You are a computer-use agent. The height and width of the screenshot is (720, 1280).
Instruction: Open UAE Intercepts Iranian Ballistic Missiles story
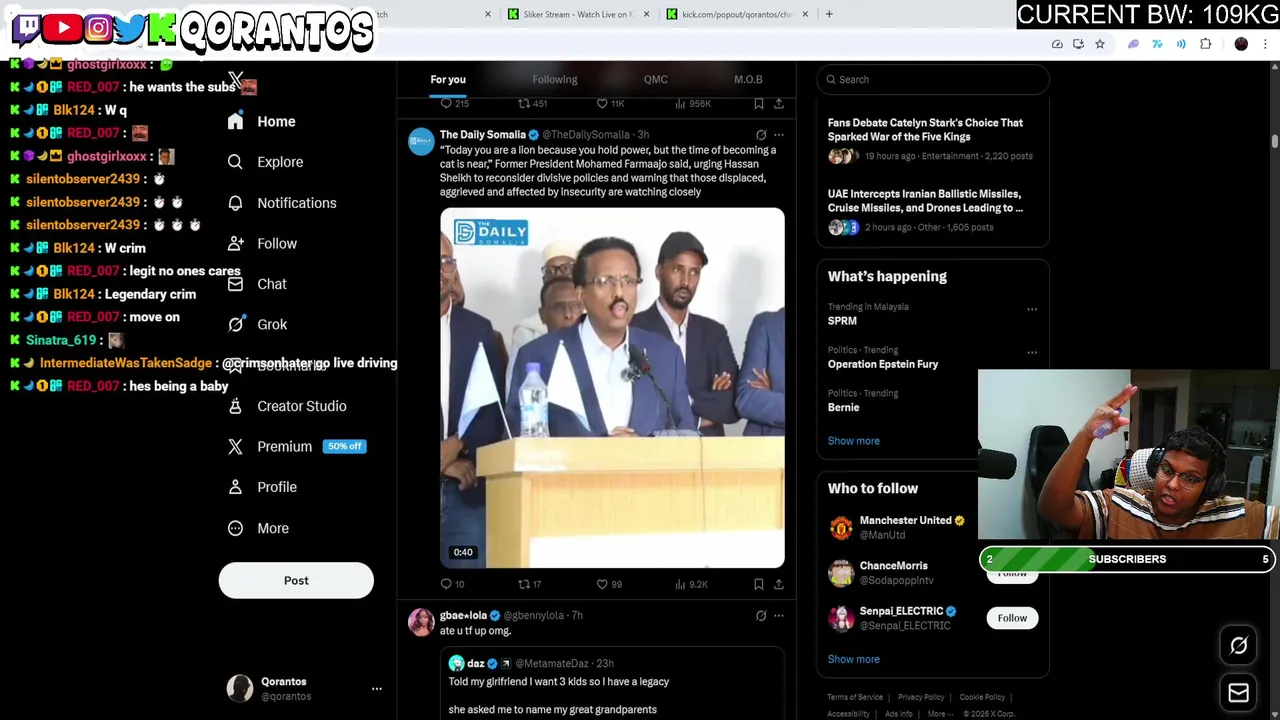click(932, 210)
